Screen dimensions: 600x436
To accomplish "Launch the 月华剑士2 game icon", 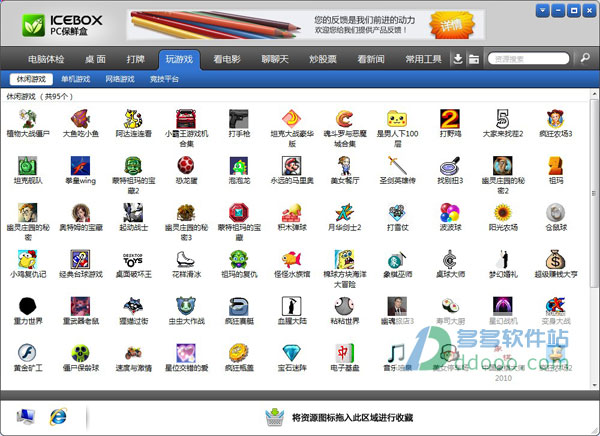I will click(344, 212).
